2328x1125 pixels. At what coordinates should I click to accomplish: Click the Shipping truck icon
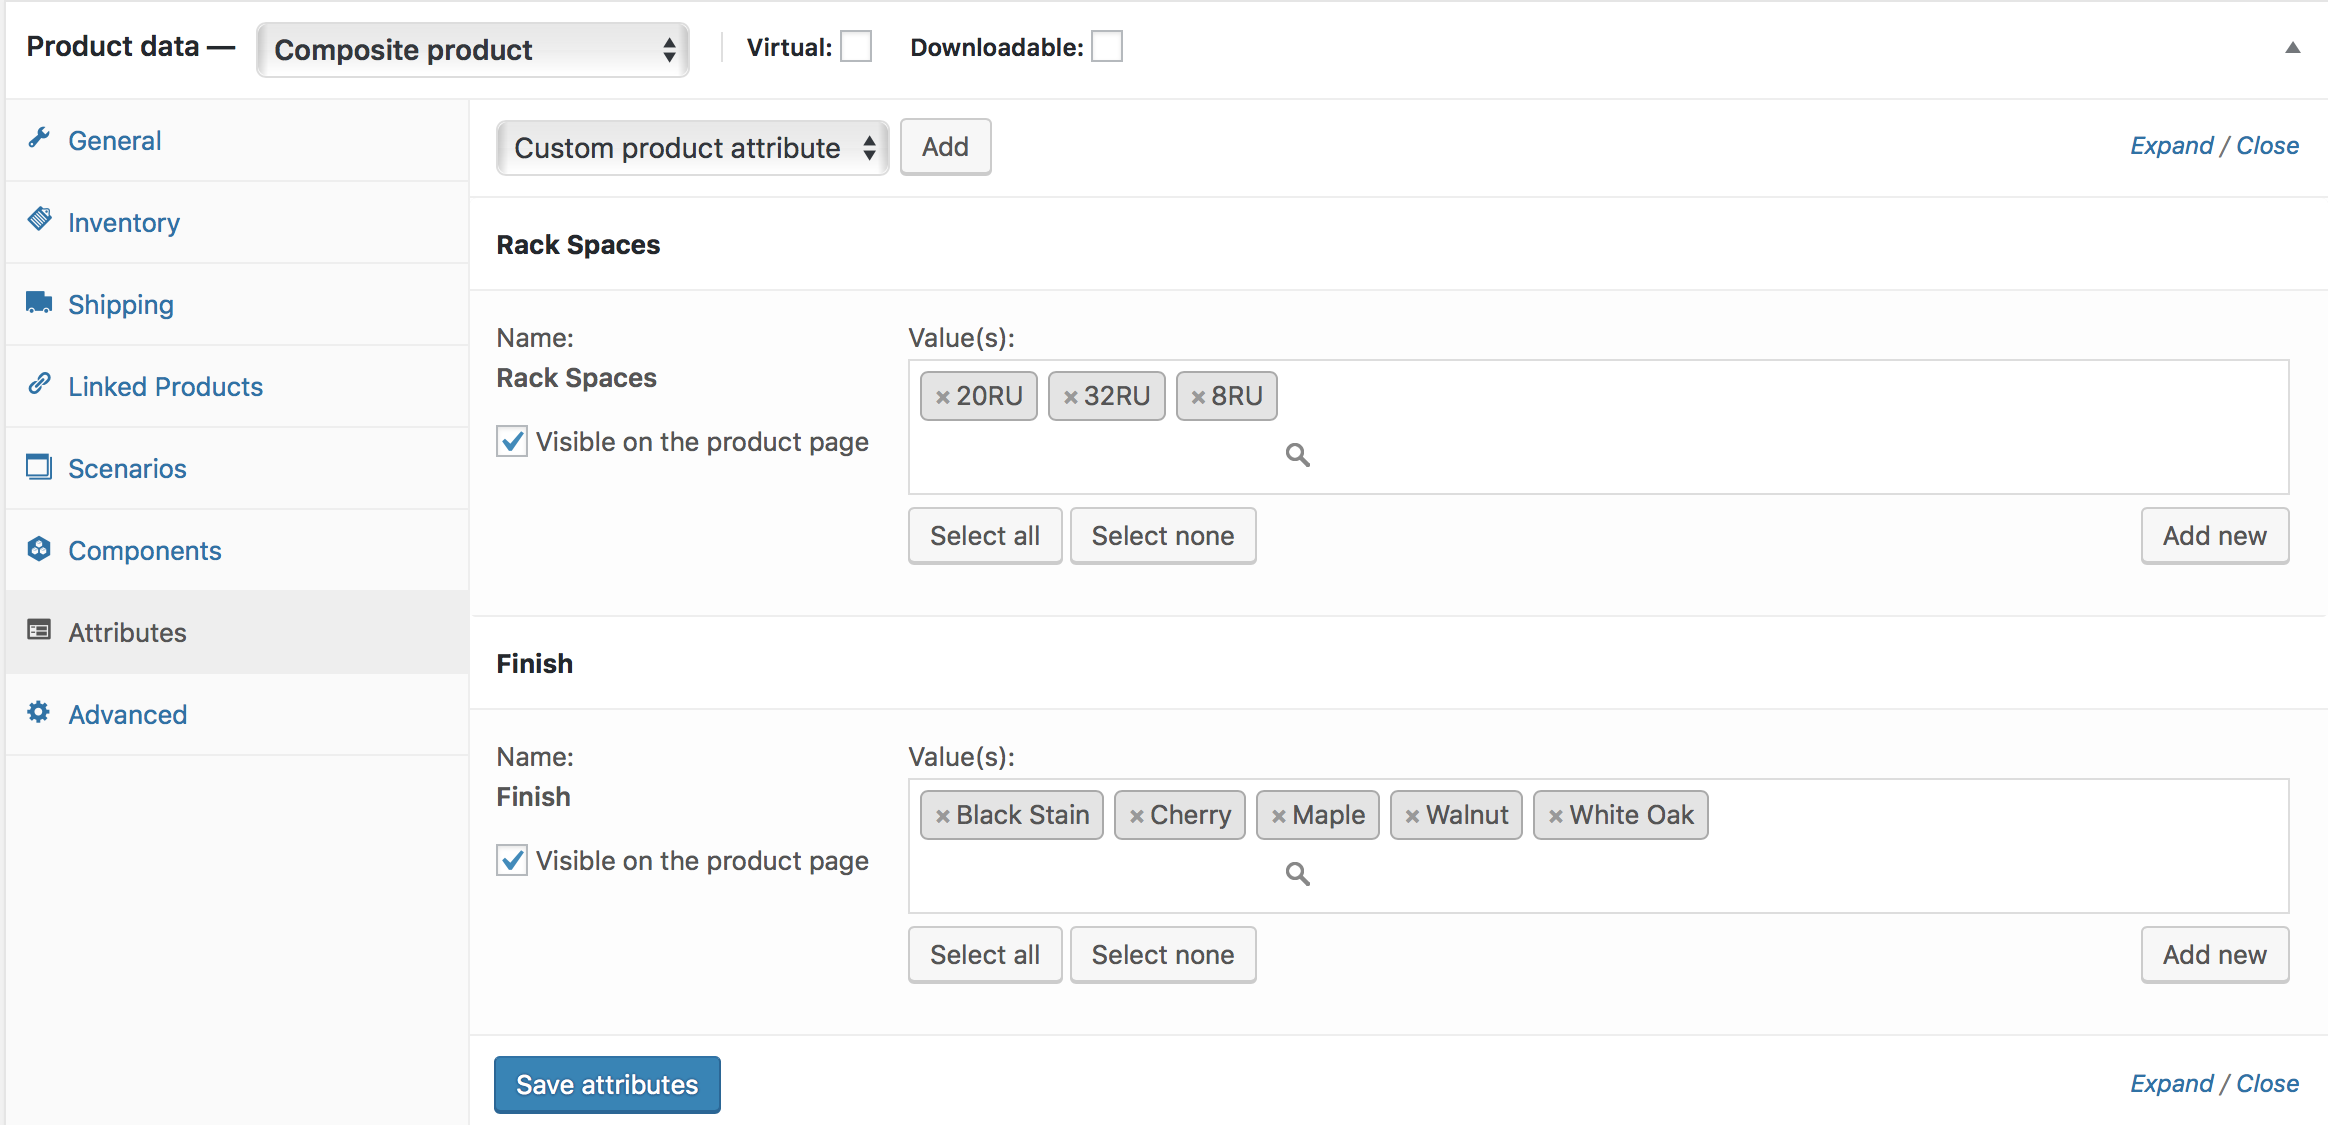tap(39, 302)
